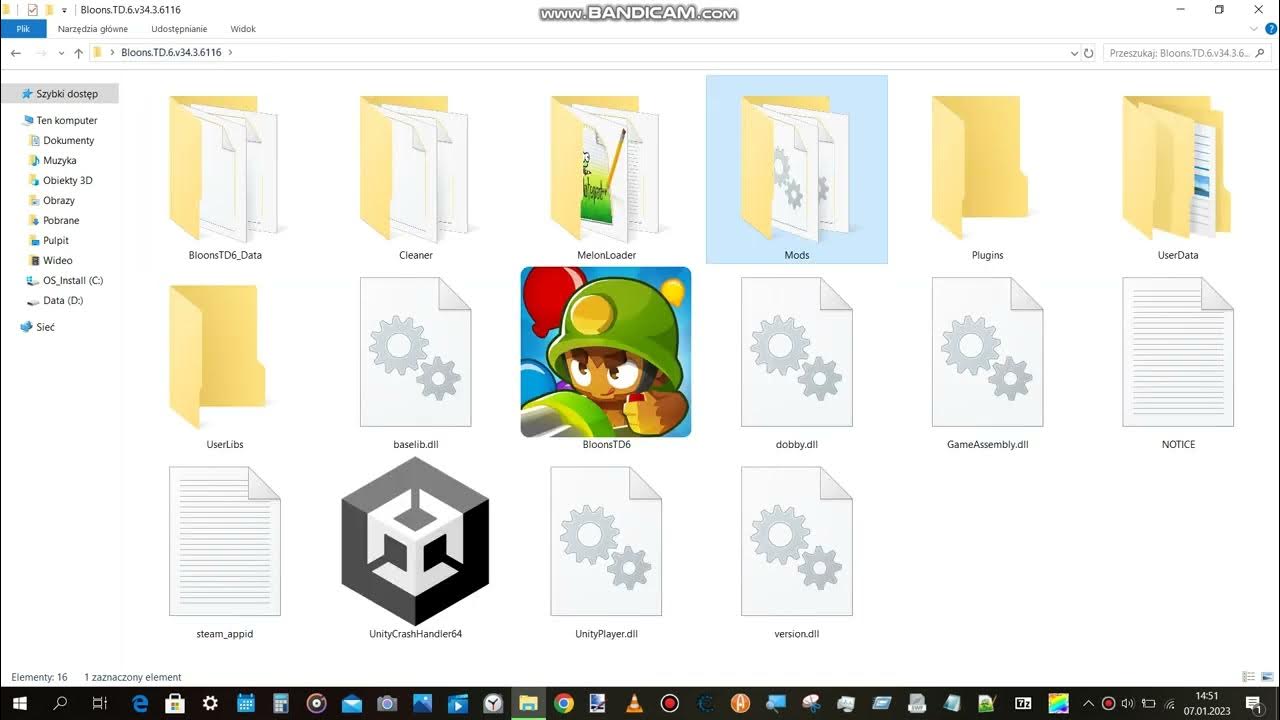The image size is (1280, 720).
Task: Expand the breadcrumb chevron after folder name
Action: point(230,52)
